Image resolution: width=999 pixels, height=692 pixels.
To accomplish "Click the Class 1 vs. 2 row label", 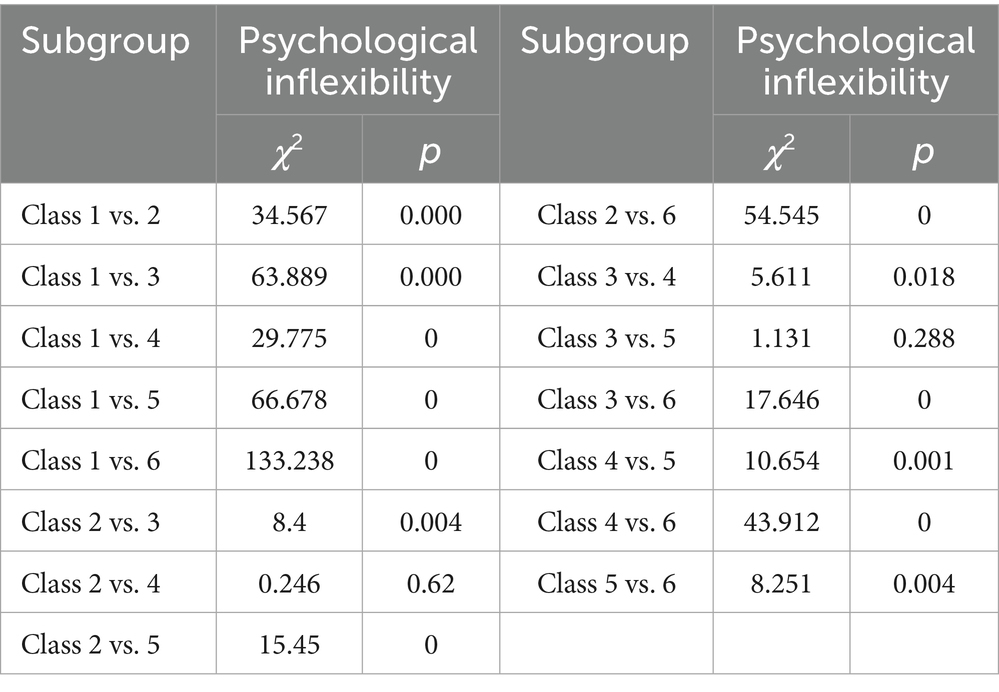I will point(91,215).
